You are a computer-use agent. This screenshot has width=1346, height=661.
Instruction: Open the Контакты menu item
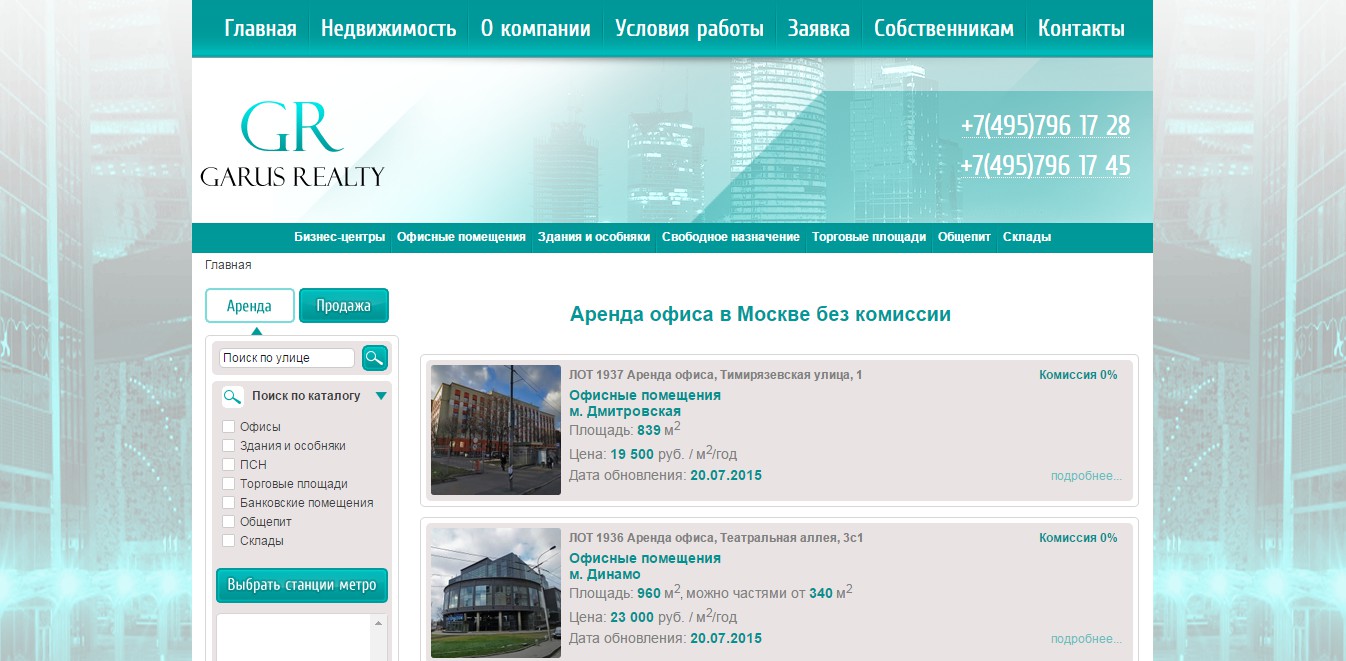pos(1081,29)
